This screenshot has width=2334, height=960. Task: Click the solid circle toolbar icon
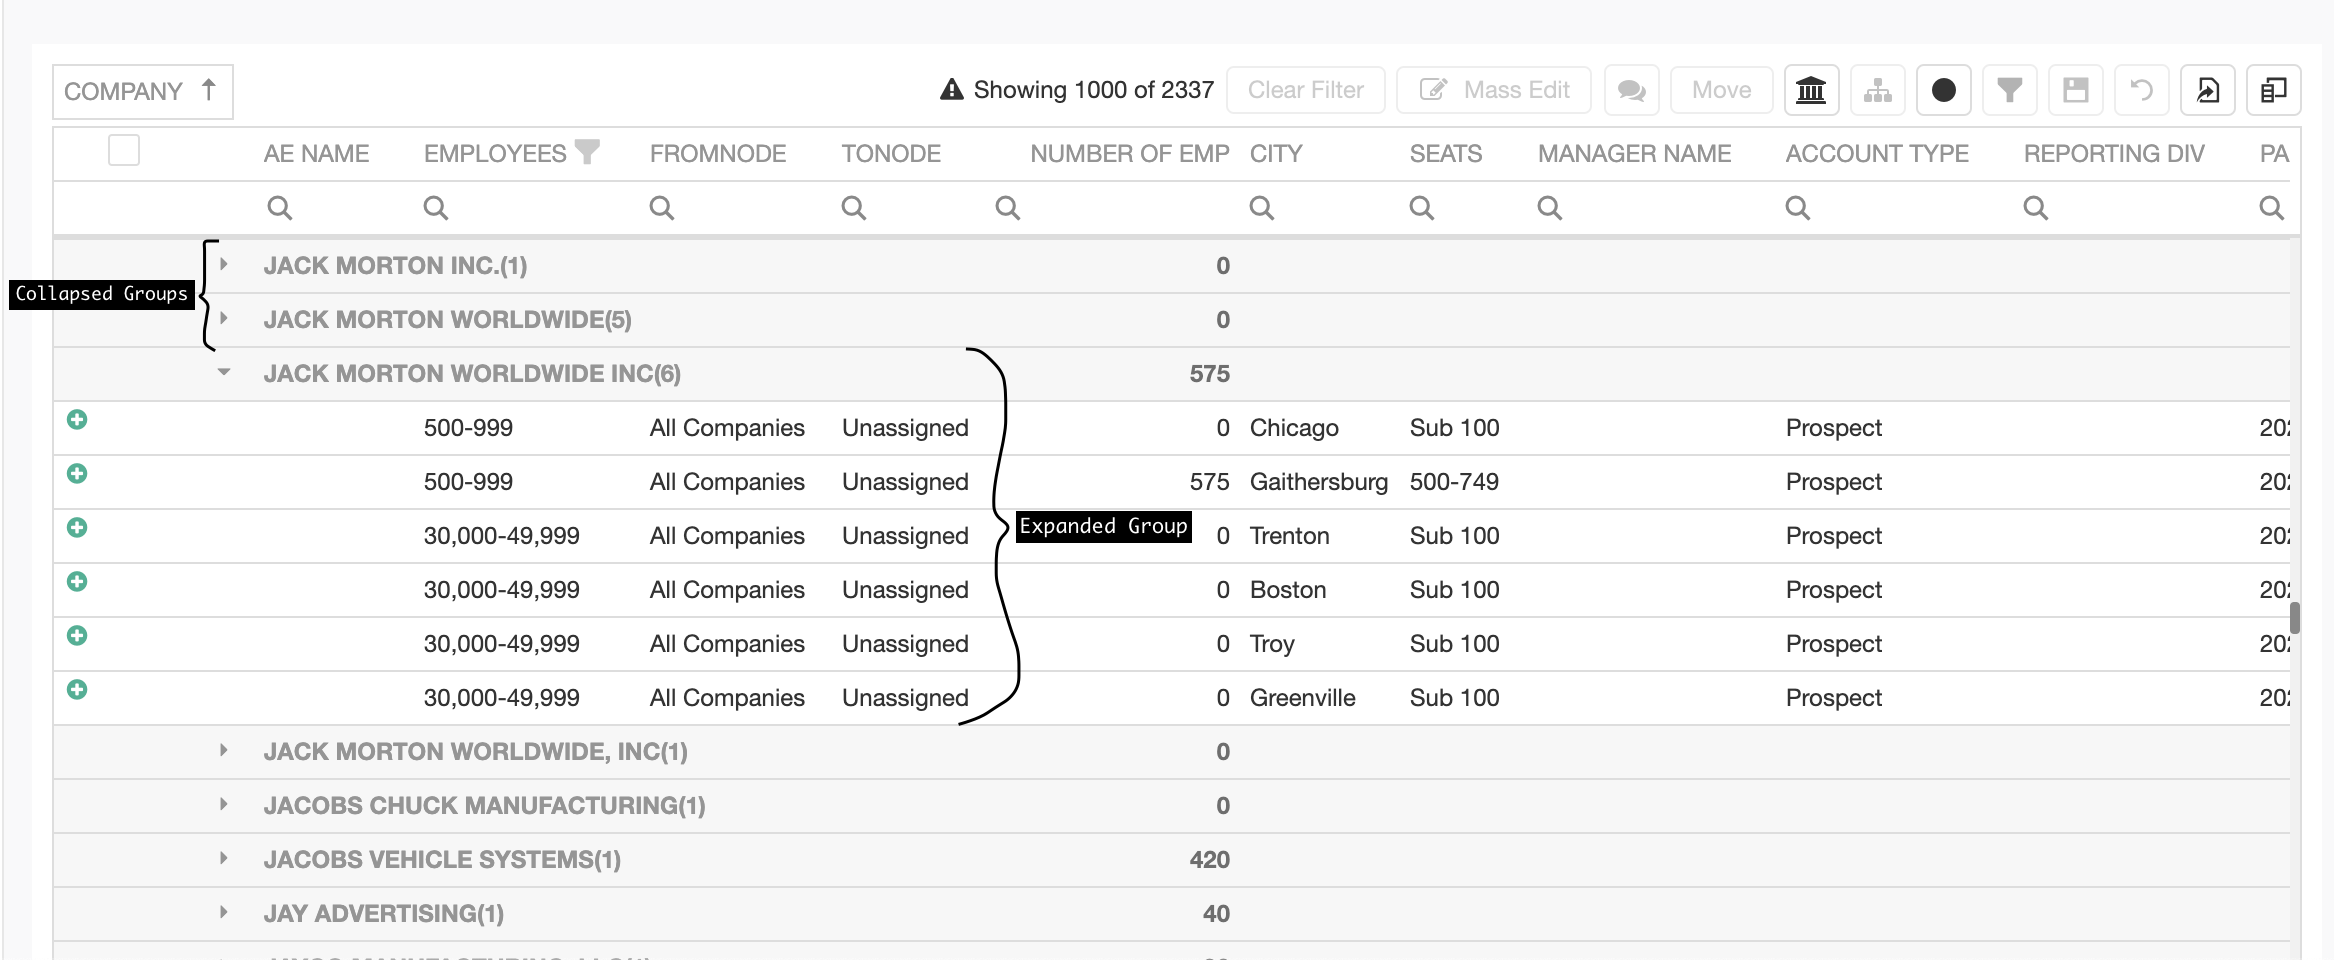coord(1943,90)
